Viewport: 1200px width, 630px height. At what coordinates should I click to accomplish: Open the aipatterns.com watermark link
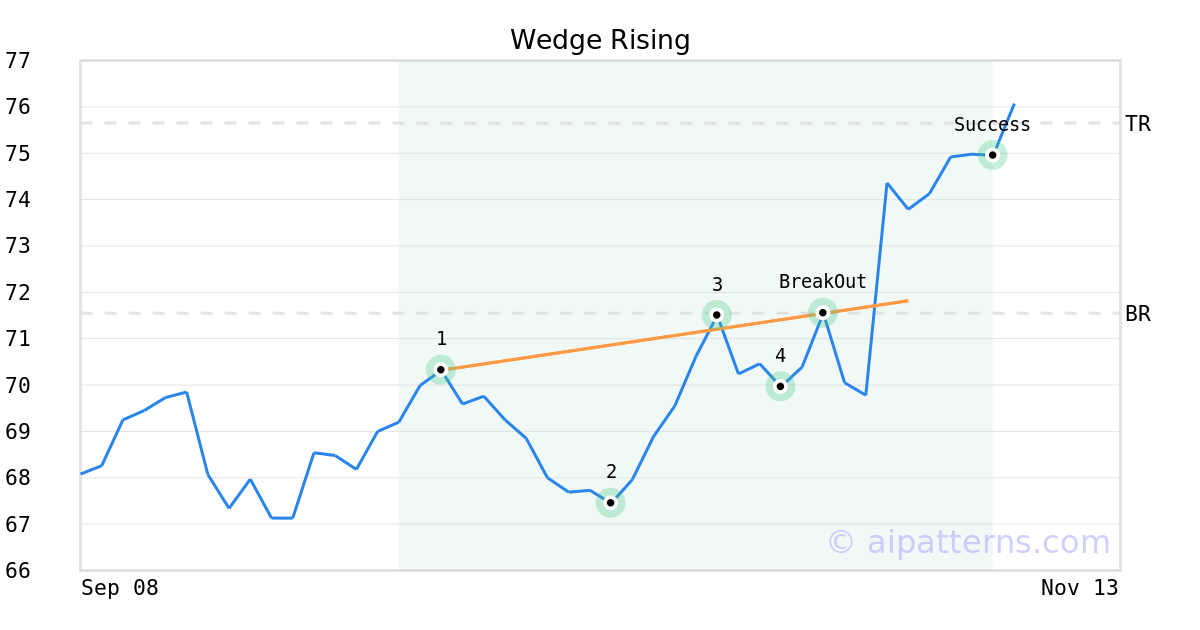tap(968, 542)
